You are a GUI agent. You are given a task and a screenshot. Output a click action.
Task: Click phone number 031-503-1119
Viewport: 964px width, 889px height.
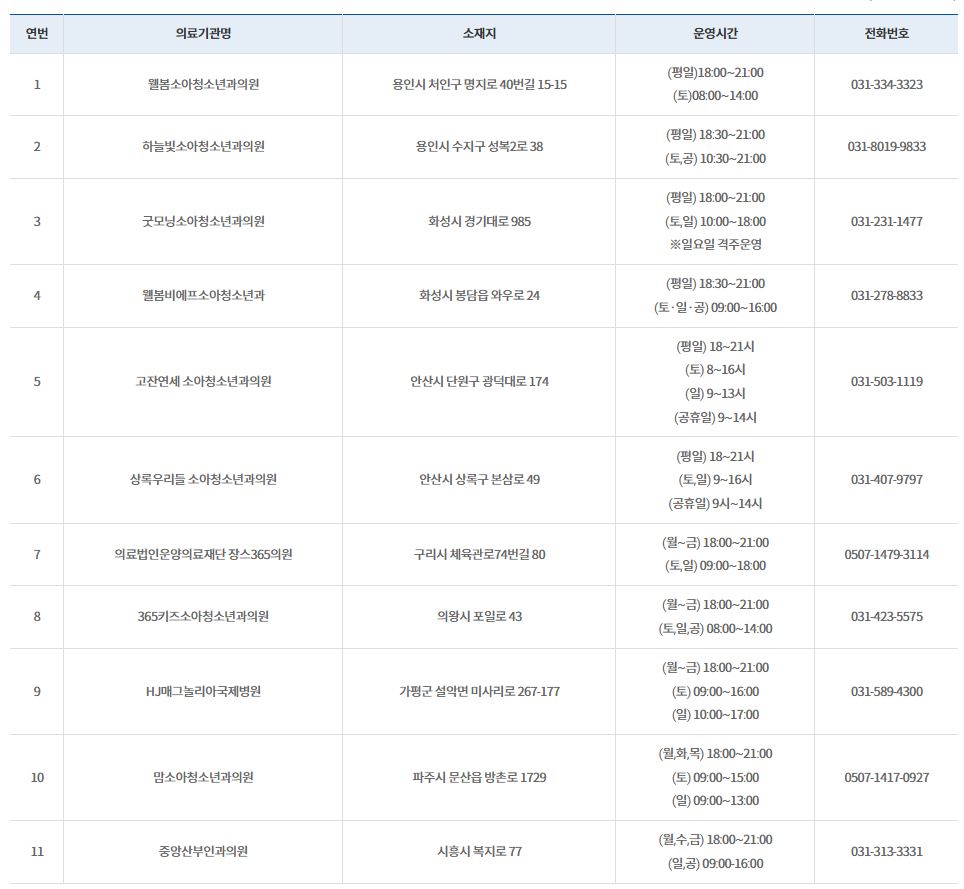[x=887, y=381]
